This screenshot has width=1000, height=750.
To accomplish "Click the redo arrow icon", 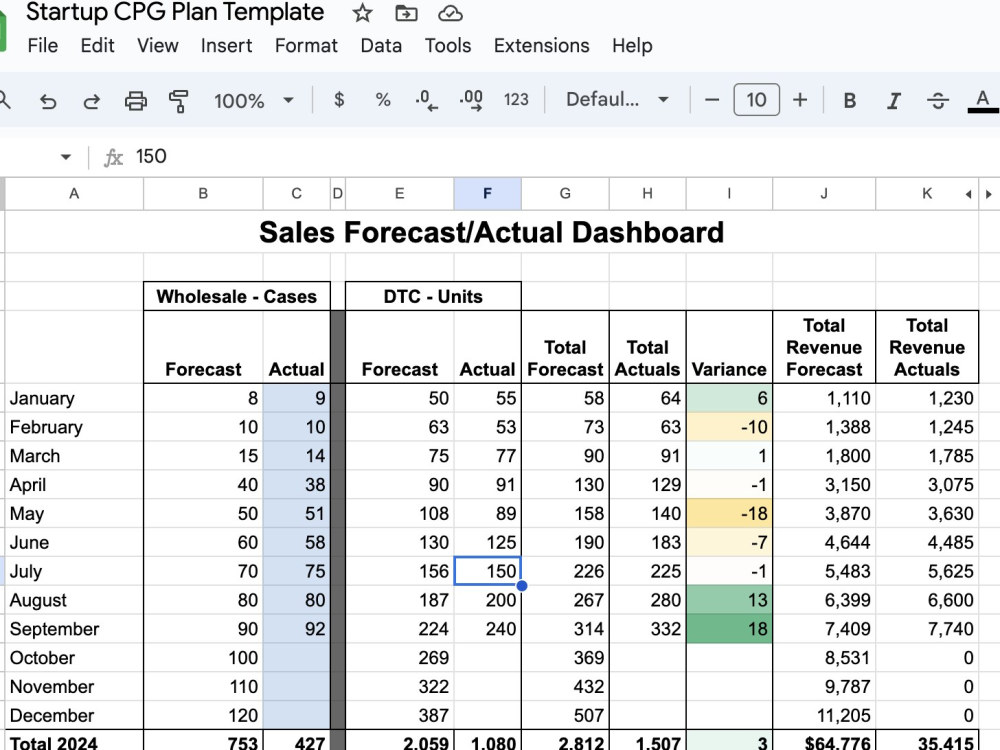I will tap(92, 101).
